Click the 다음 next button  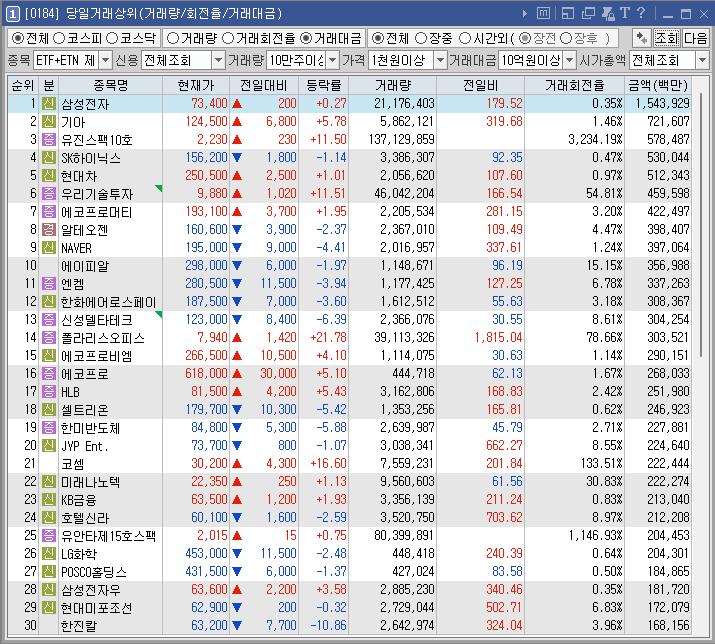(695, 38)
